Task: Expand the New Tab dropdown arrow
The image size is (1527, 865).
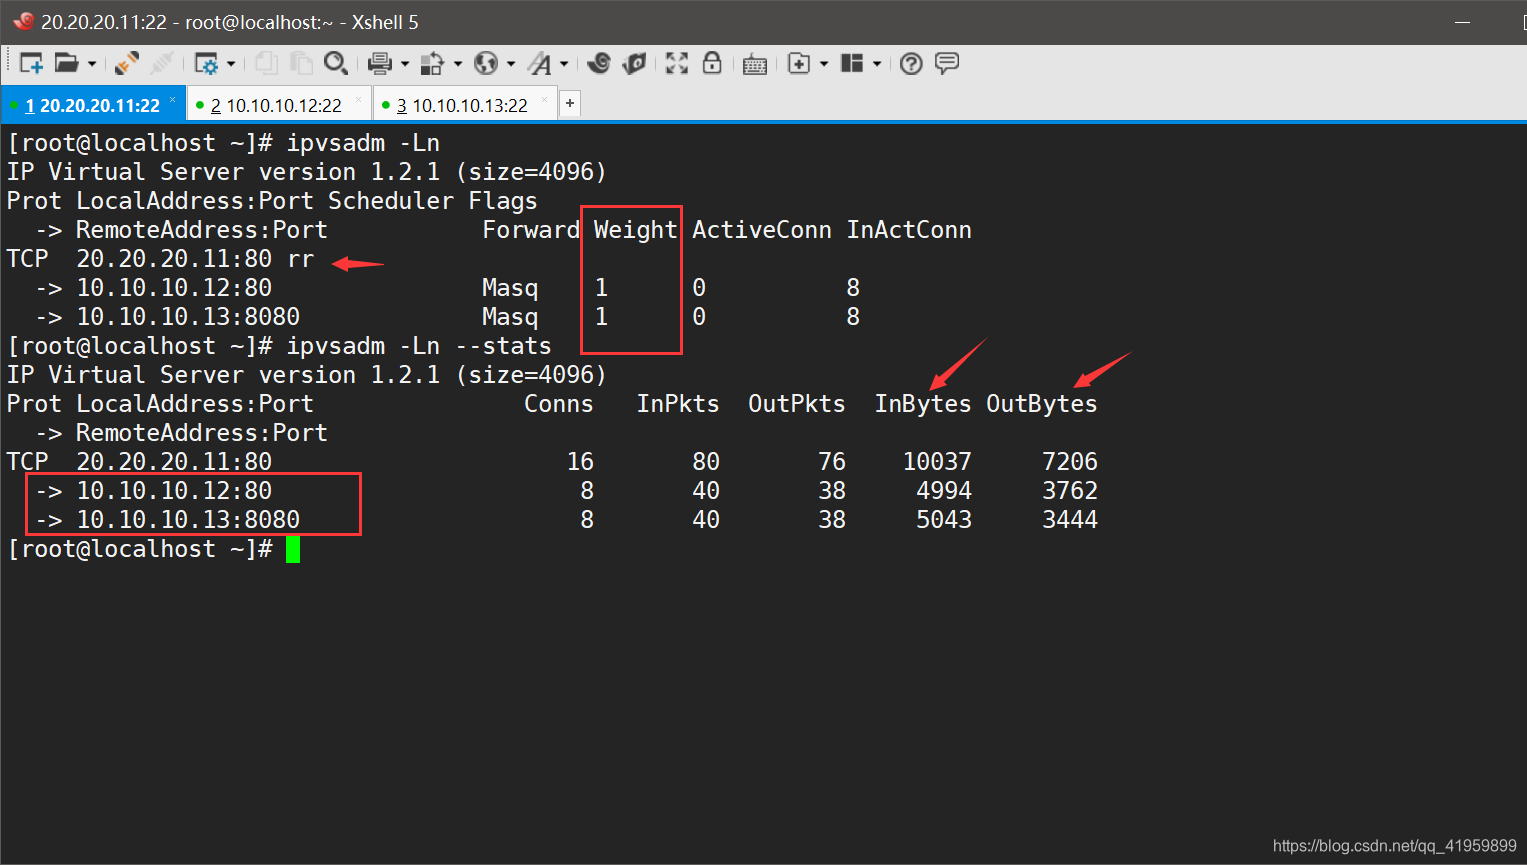Action: 824,64
